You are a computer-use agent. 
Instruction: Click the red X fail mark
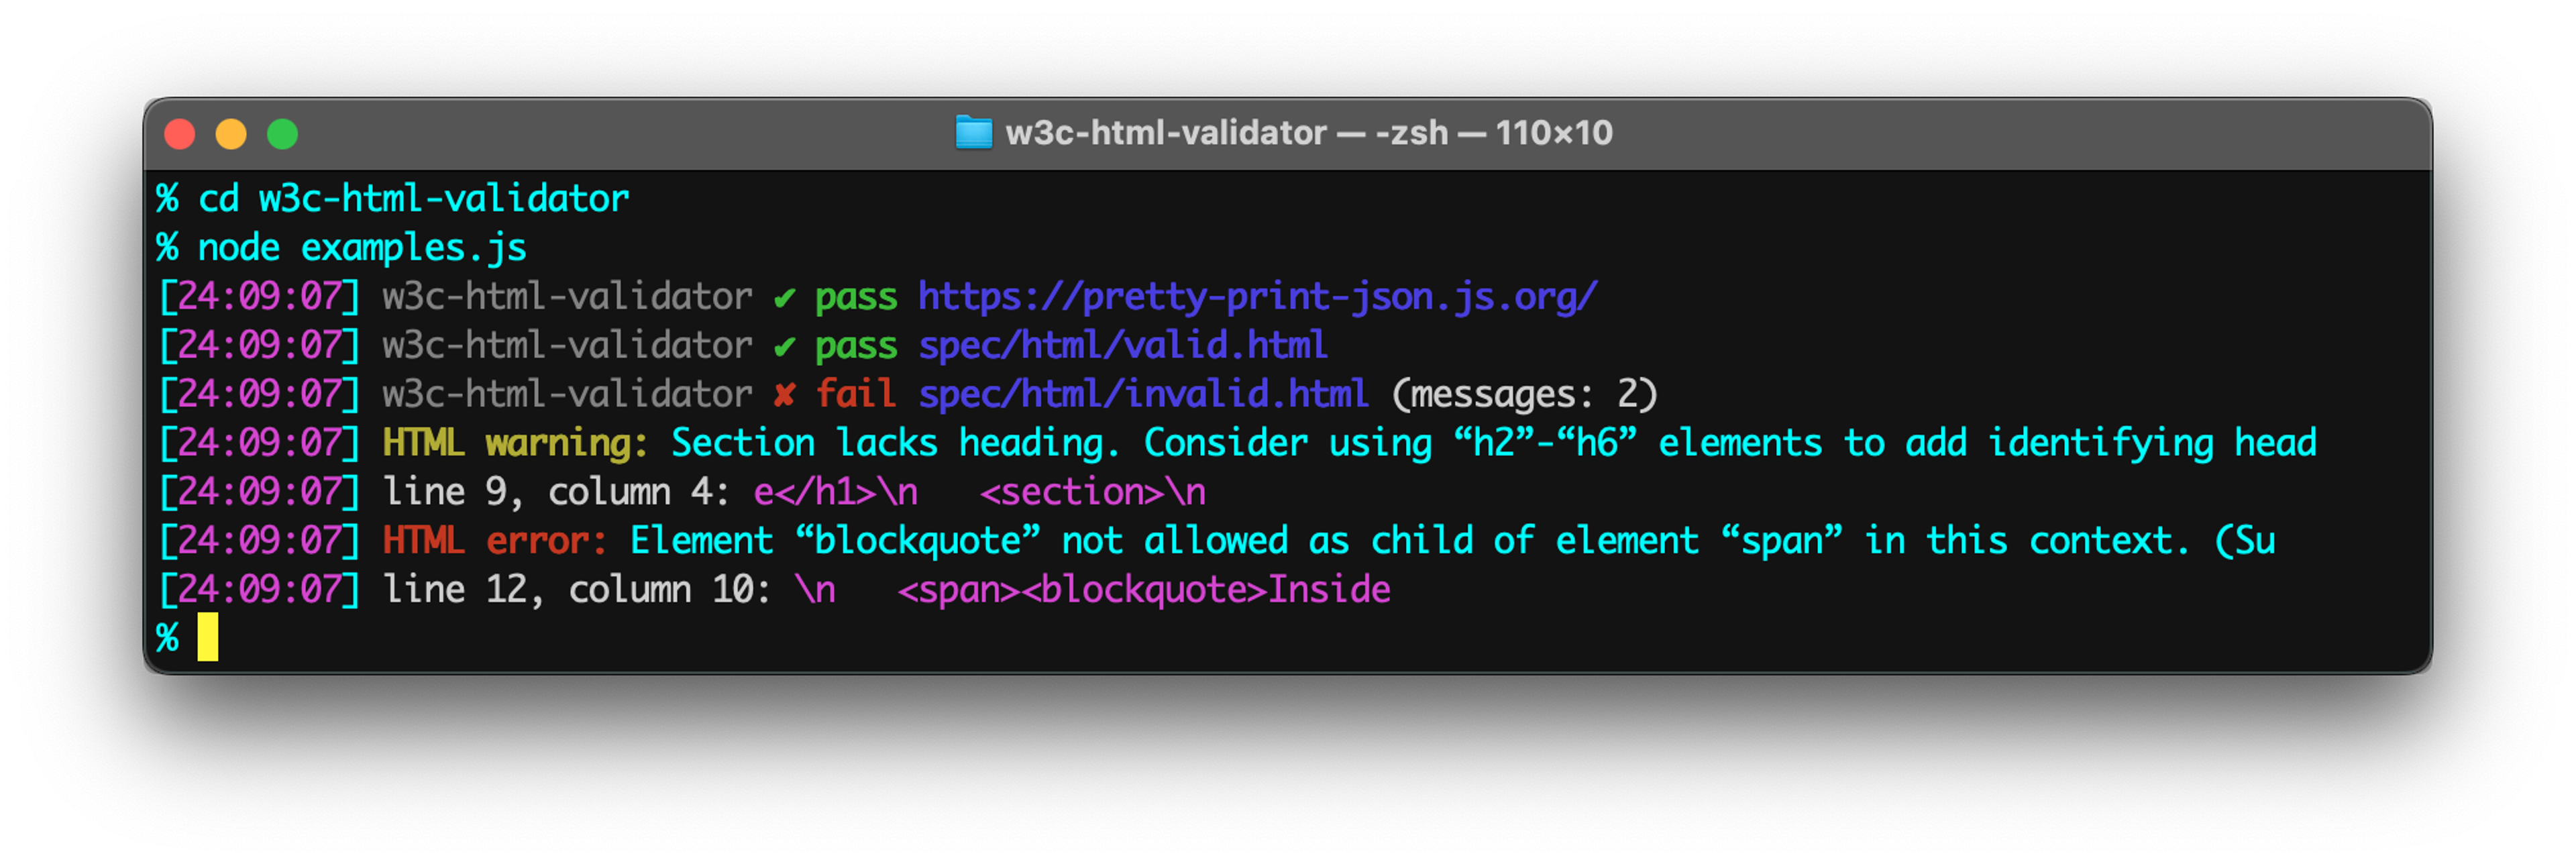coord(784,395)
